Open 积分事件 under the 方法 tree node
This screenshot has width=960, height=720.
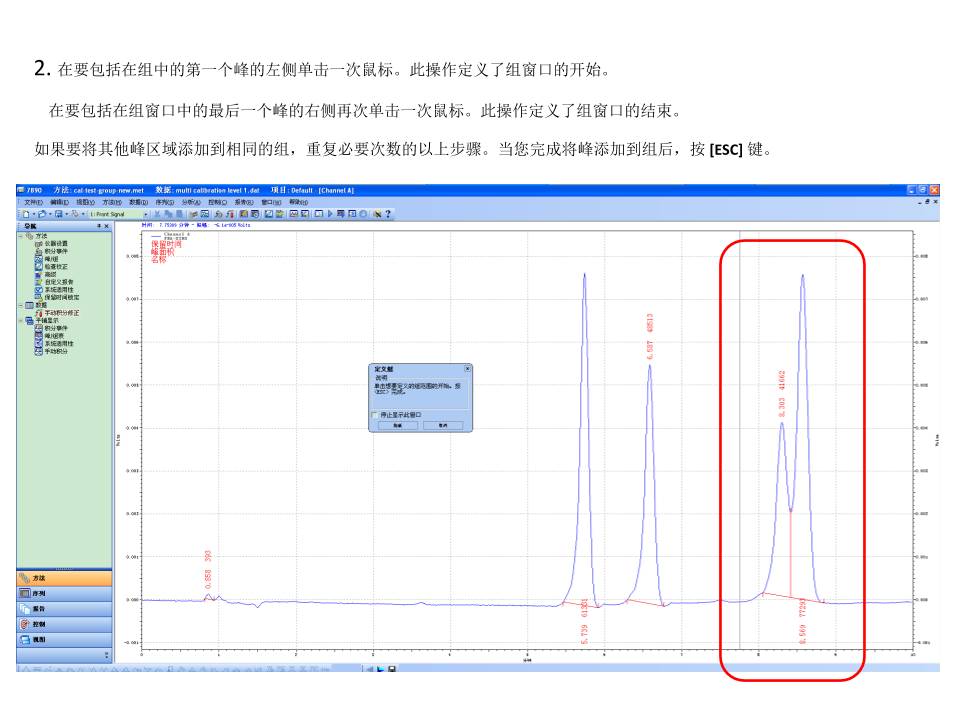[x=56, y=250]
